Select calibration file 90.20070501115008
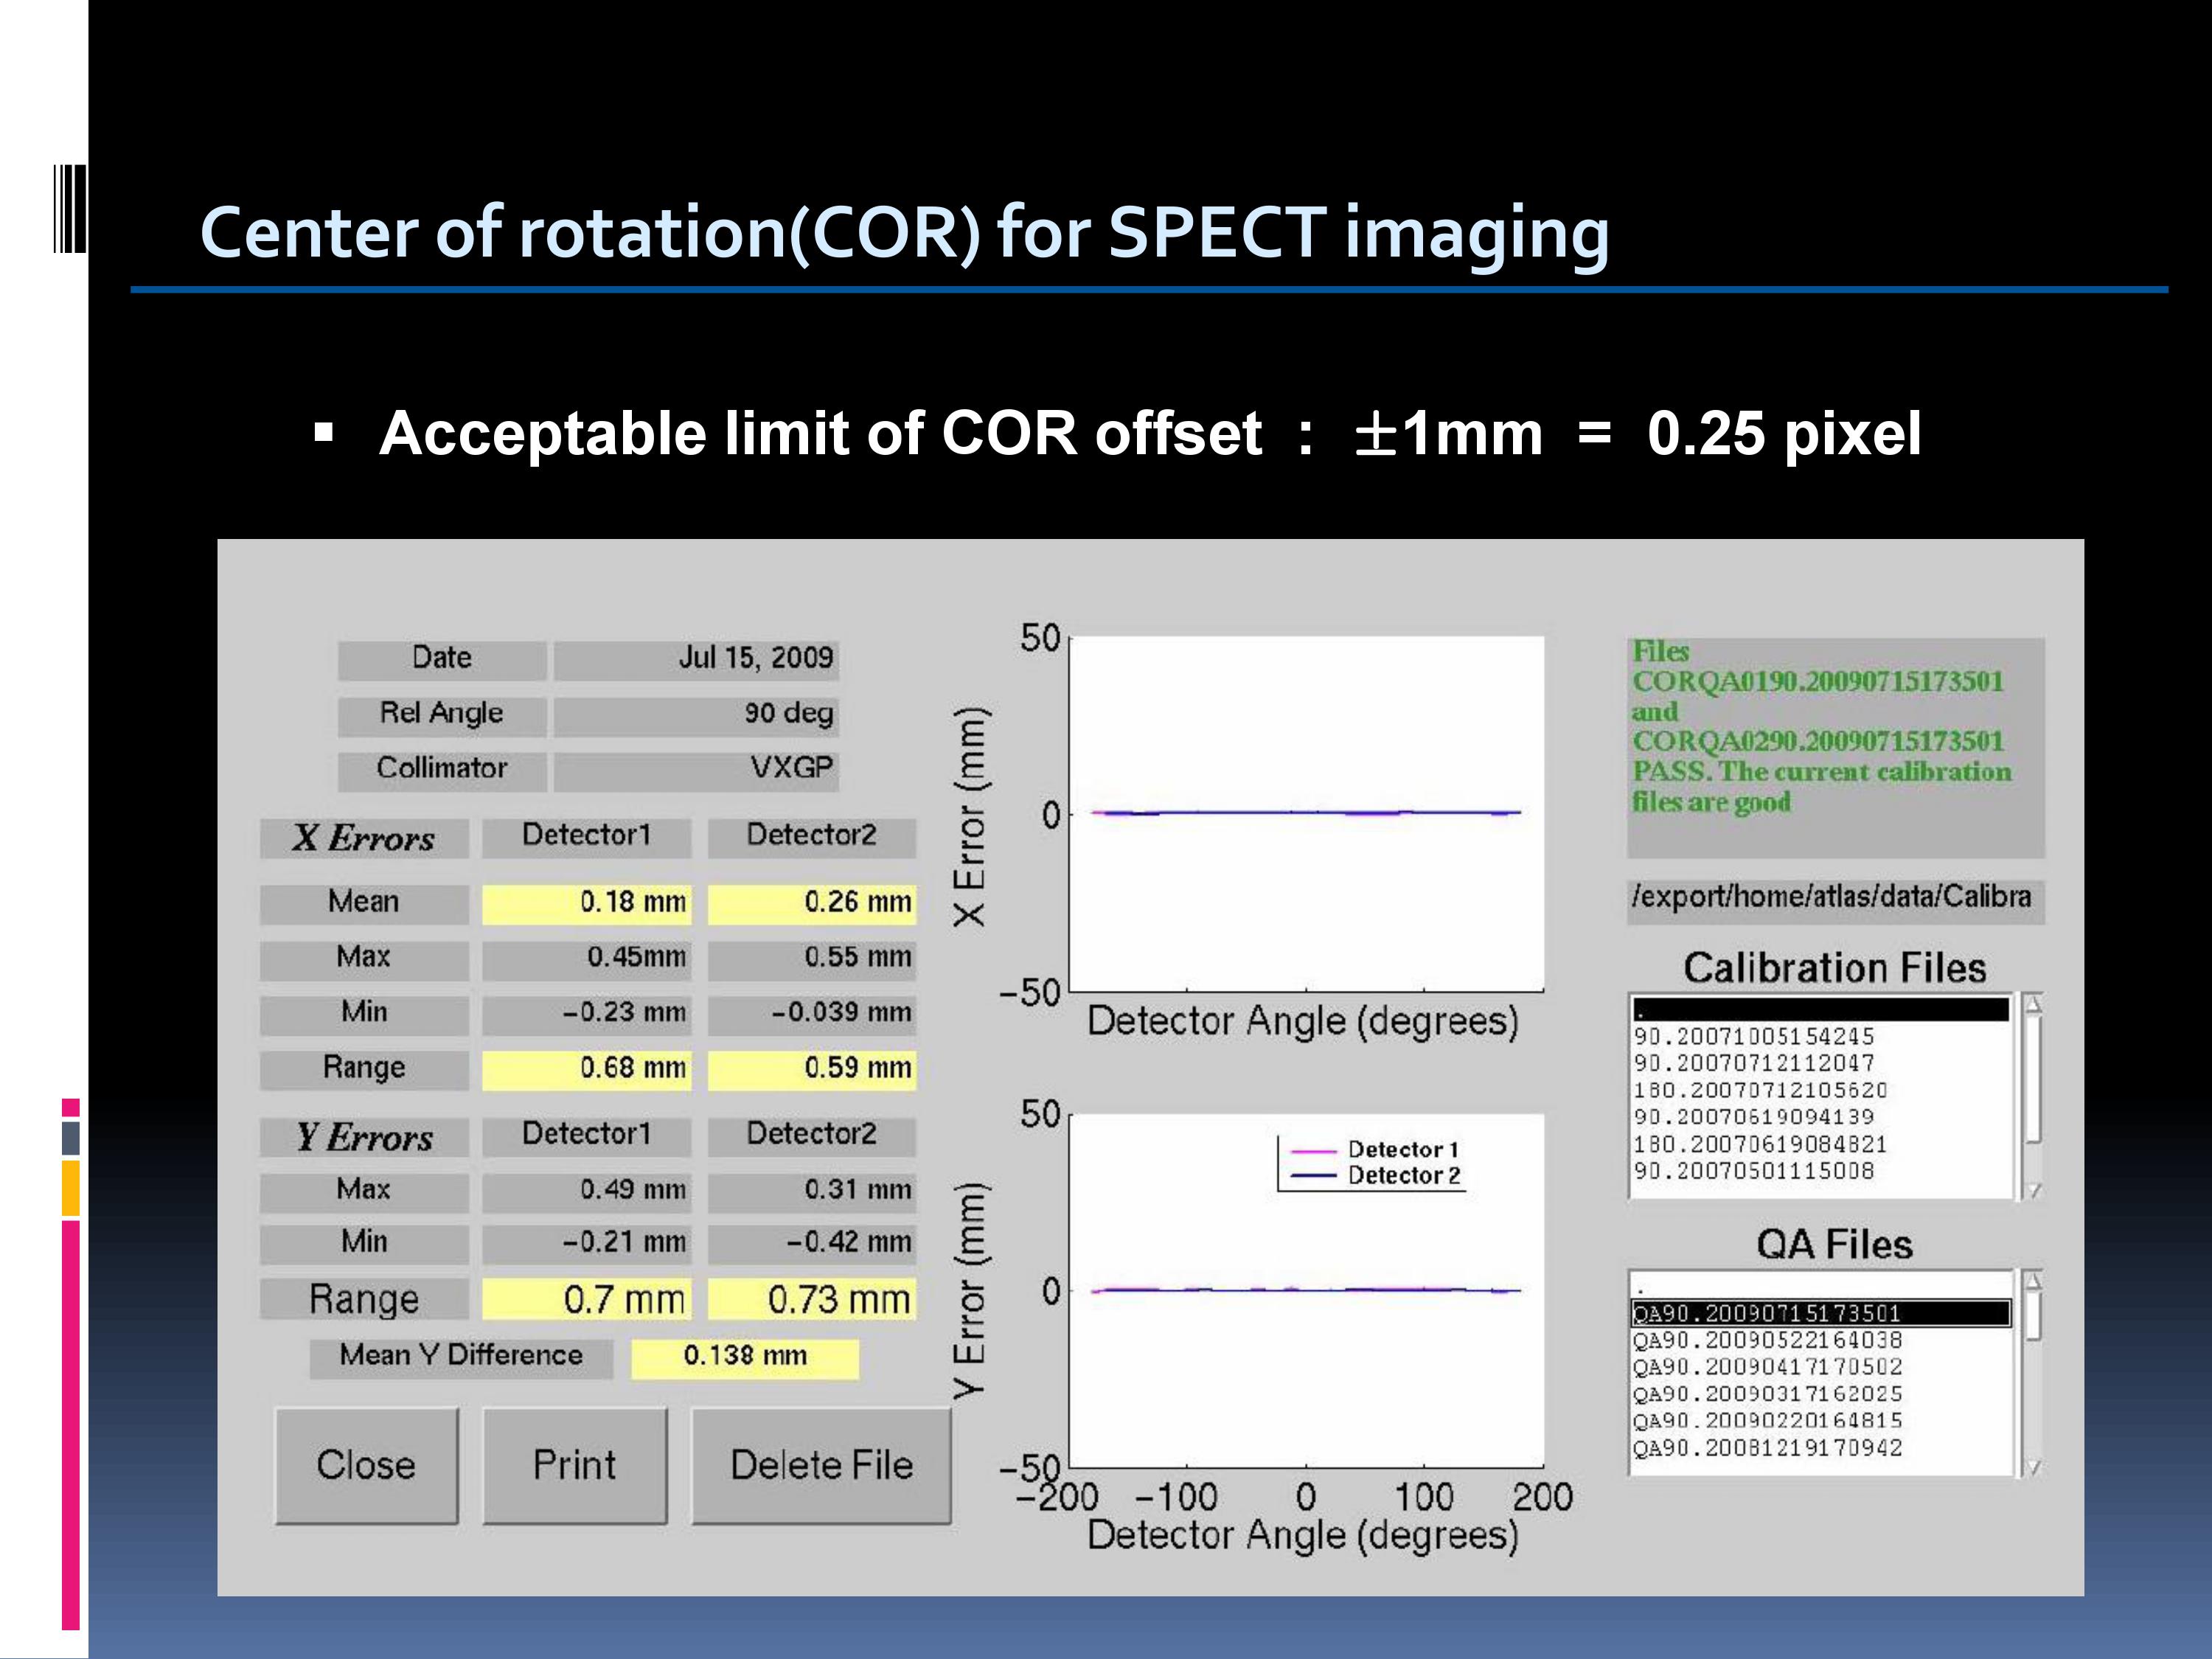Viewport: 2212px width, 1659px height. coord(1754,1171)
